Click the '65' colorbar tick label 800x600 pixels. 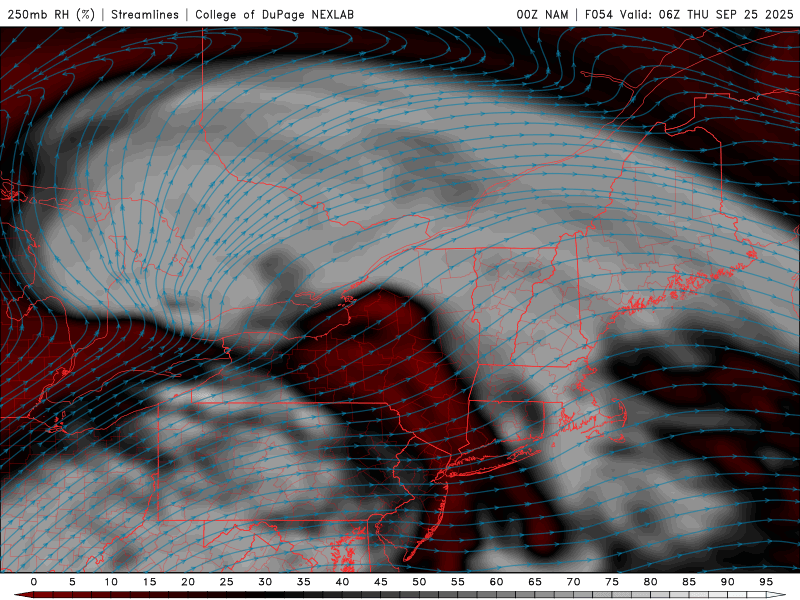click(535, 582)
